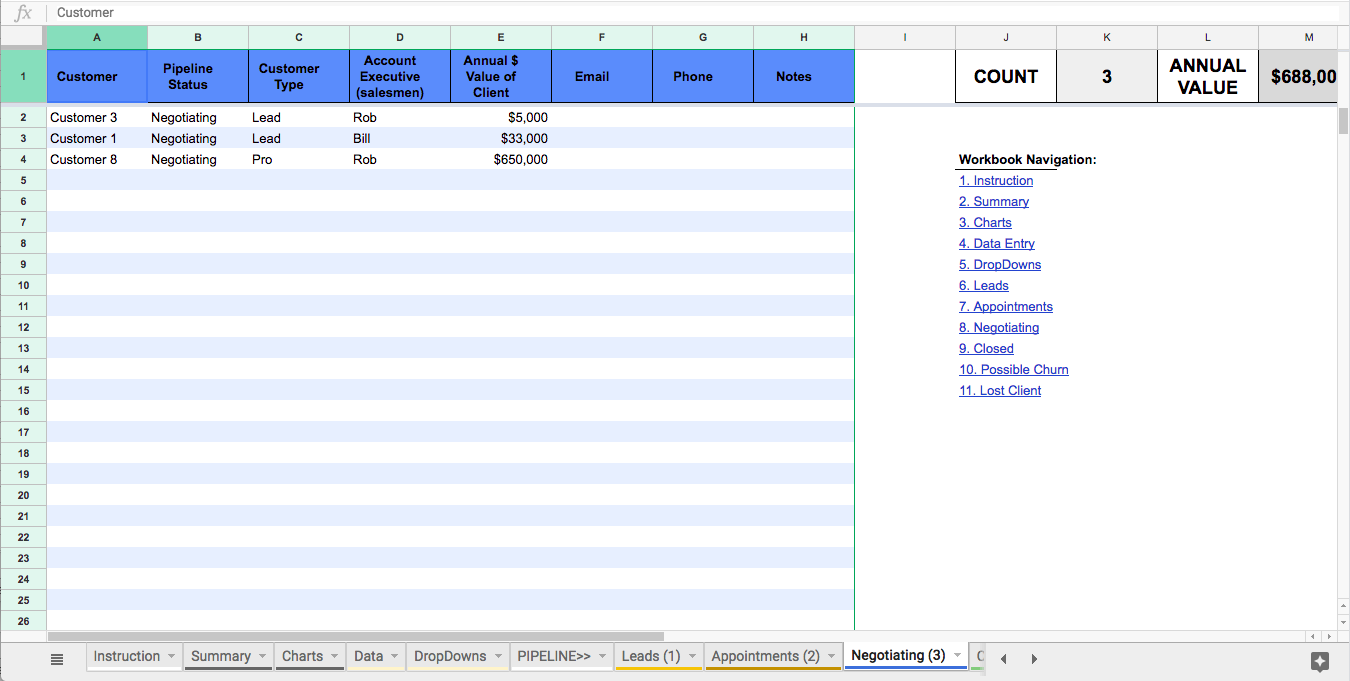
Task: Select the Annual $ Value of Client header
Action: click(x=501, y=76)
